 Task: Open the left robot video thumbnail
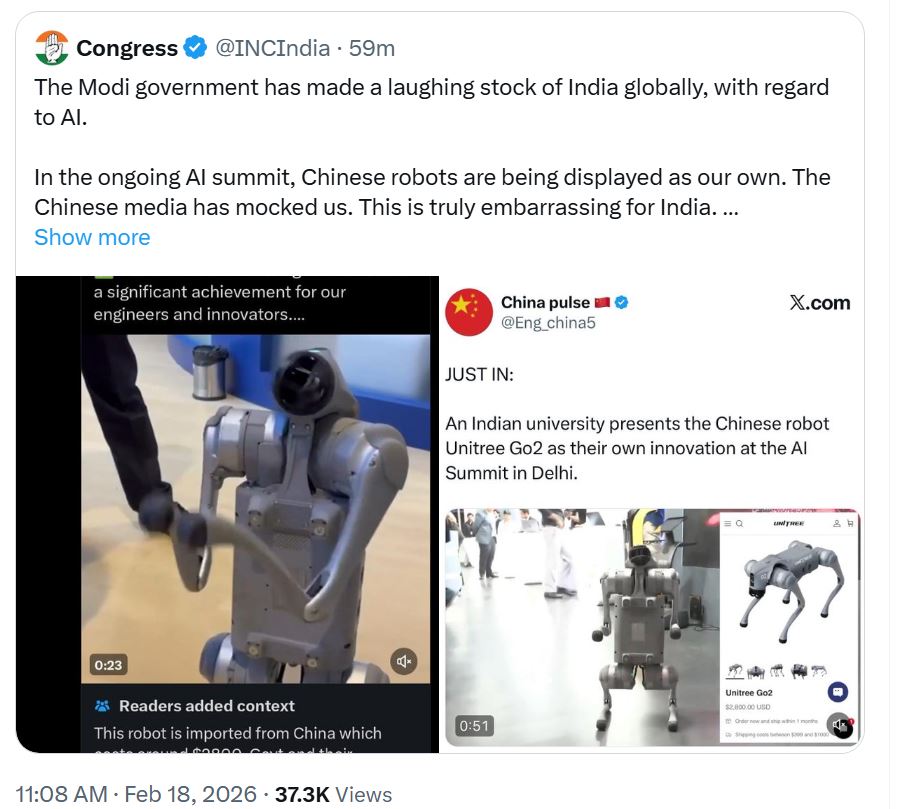[x=256, y=509]
